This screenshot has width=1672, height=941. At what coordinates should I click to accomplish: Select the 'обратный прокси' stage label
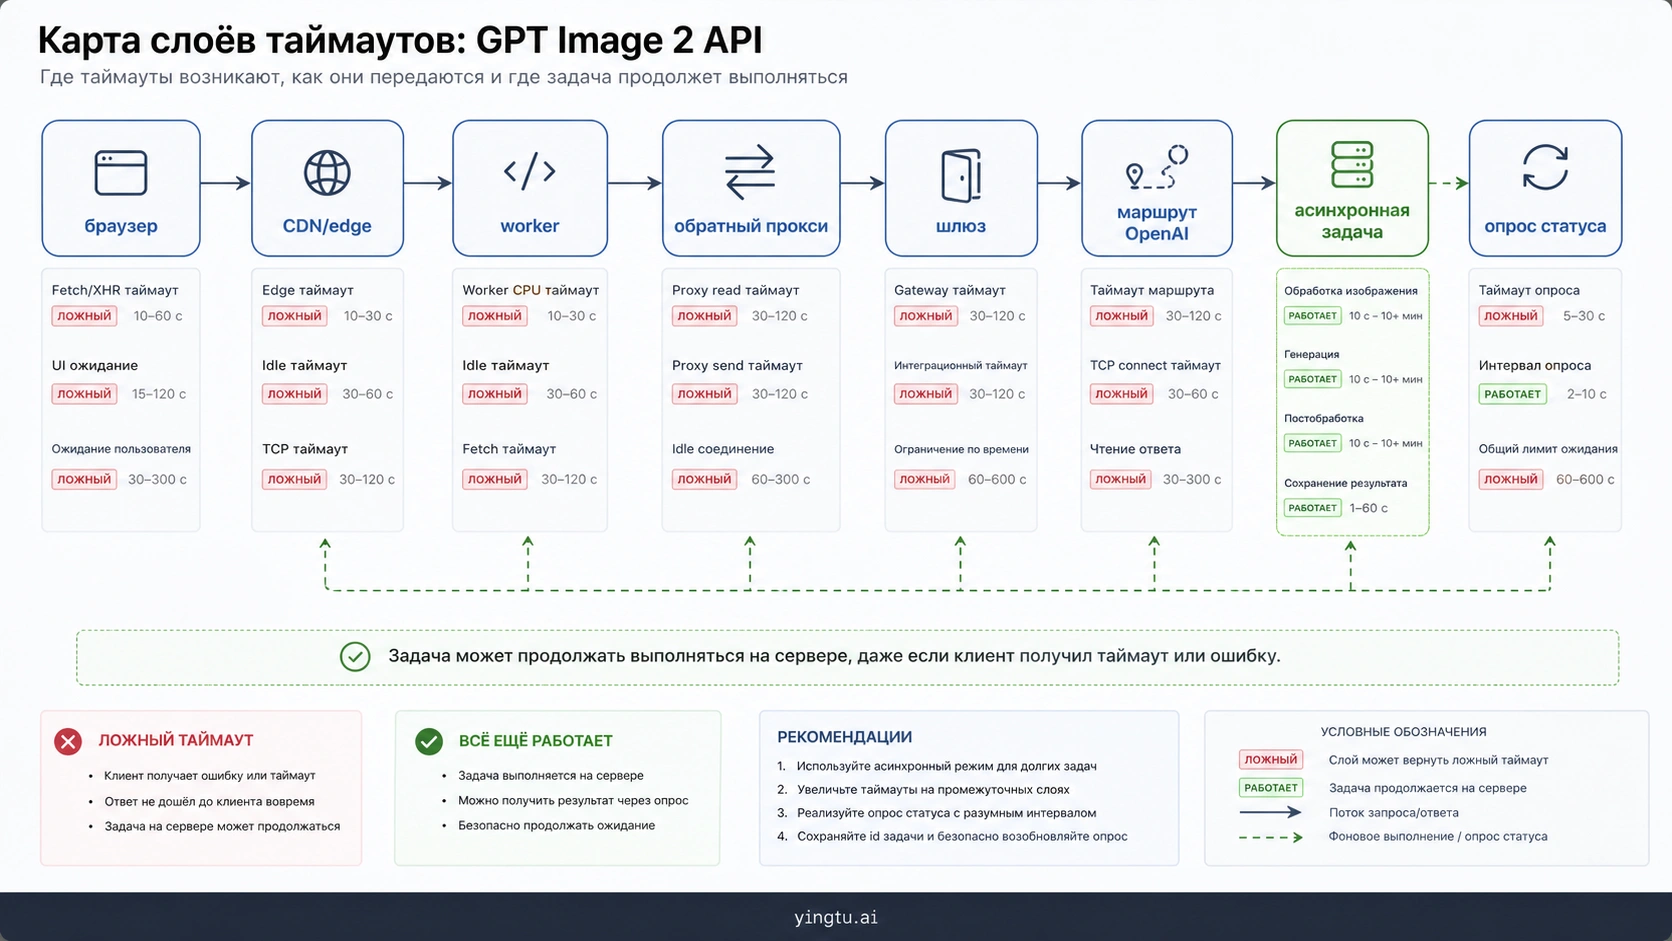pyautogui.click(x=751, y=226)
